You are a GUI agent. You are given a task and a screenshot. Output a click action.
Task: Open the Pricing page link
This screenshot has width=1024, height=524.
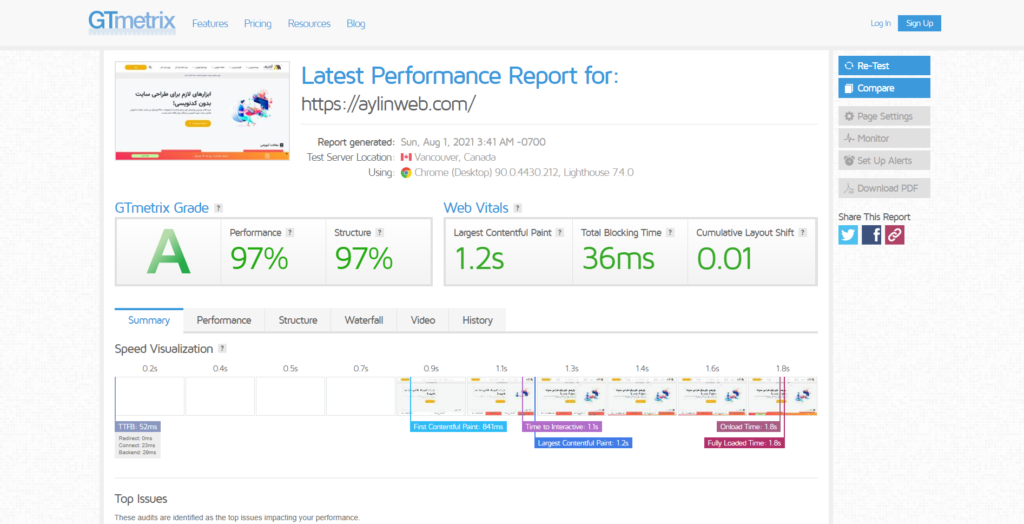[x=257, y=24]
